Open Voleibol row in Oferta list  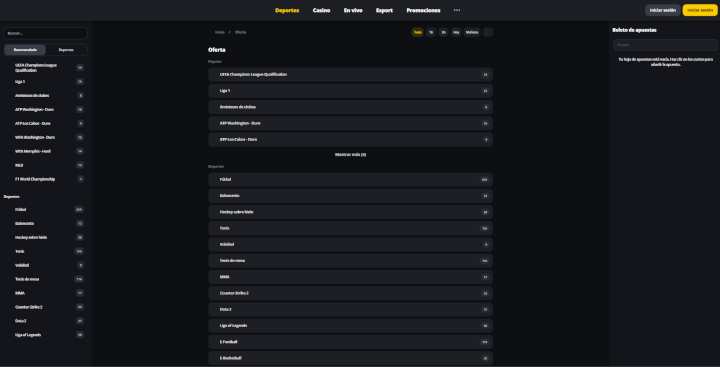[350, 244]
